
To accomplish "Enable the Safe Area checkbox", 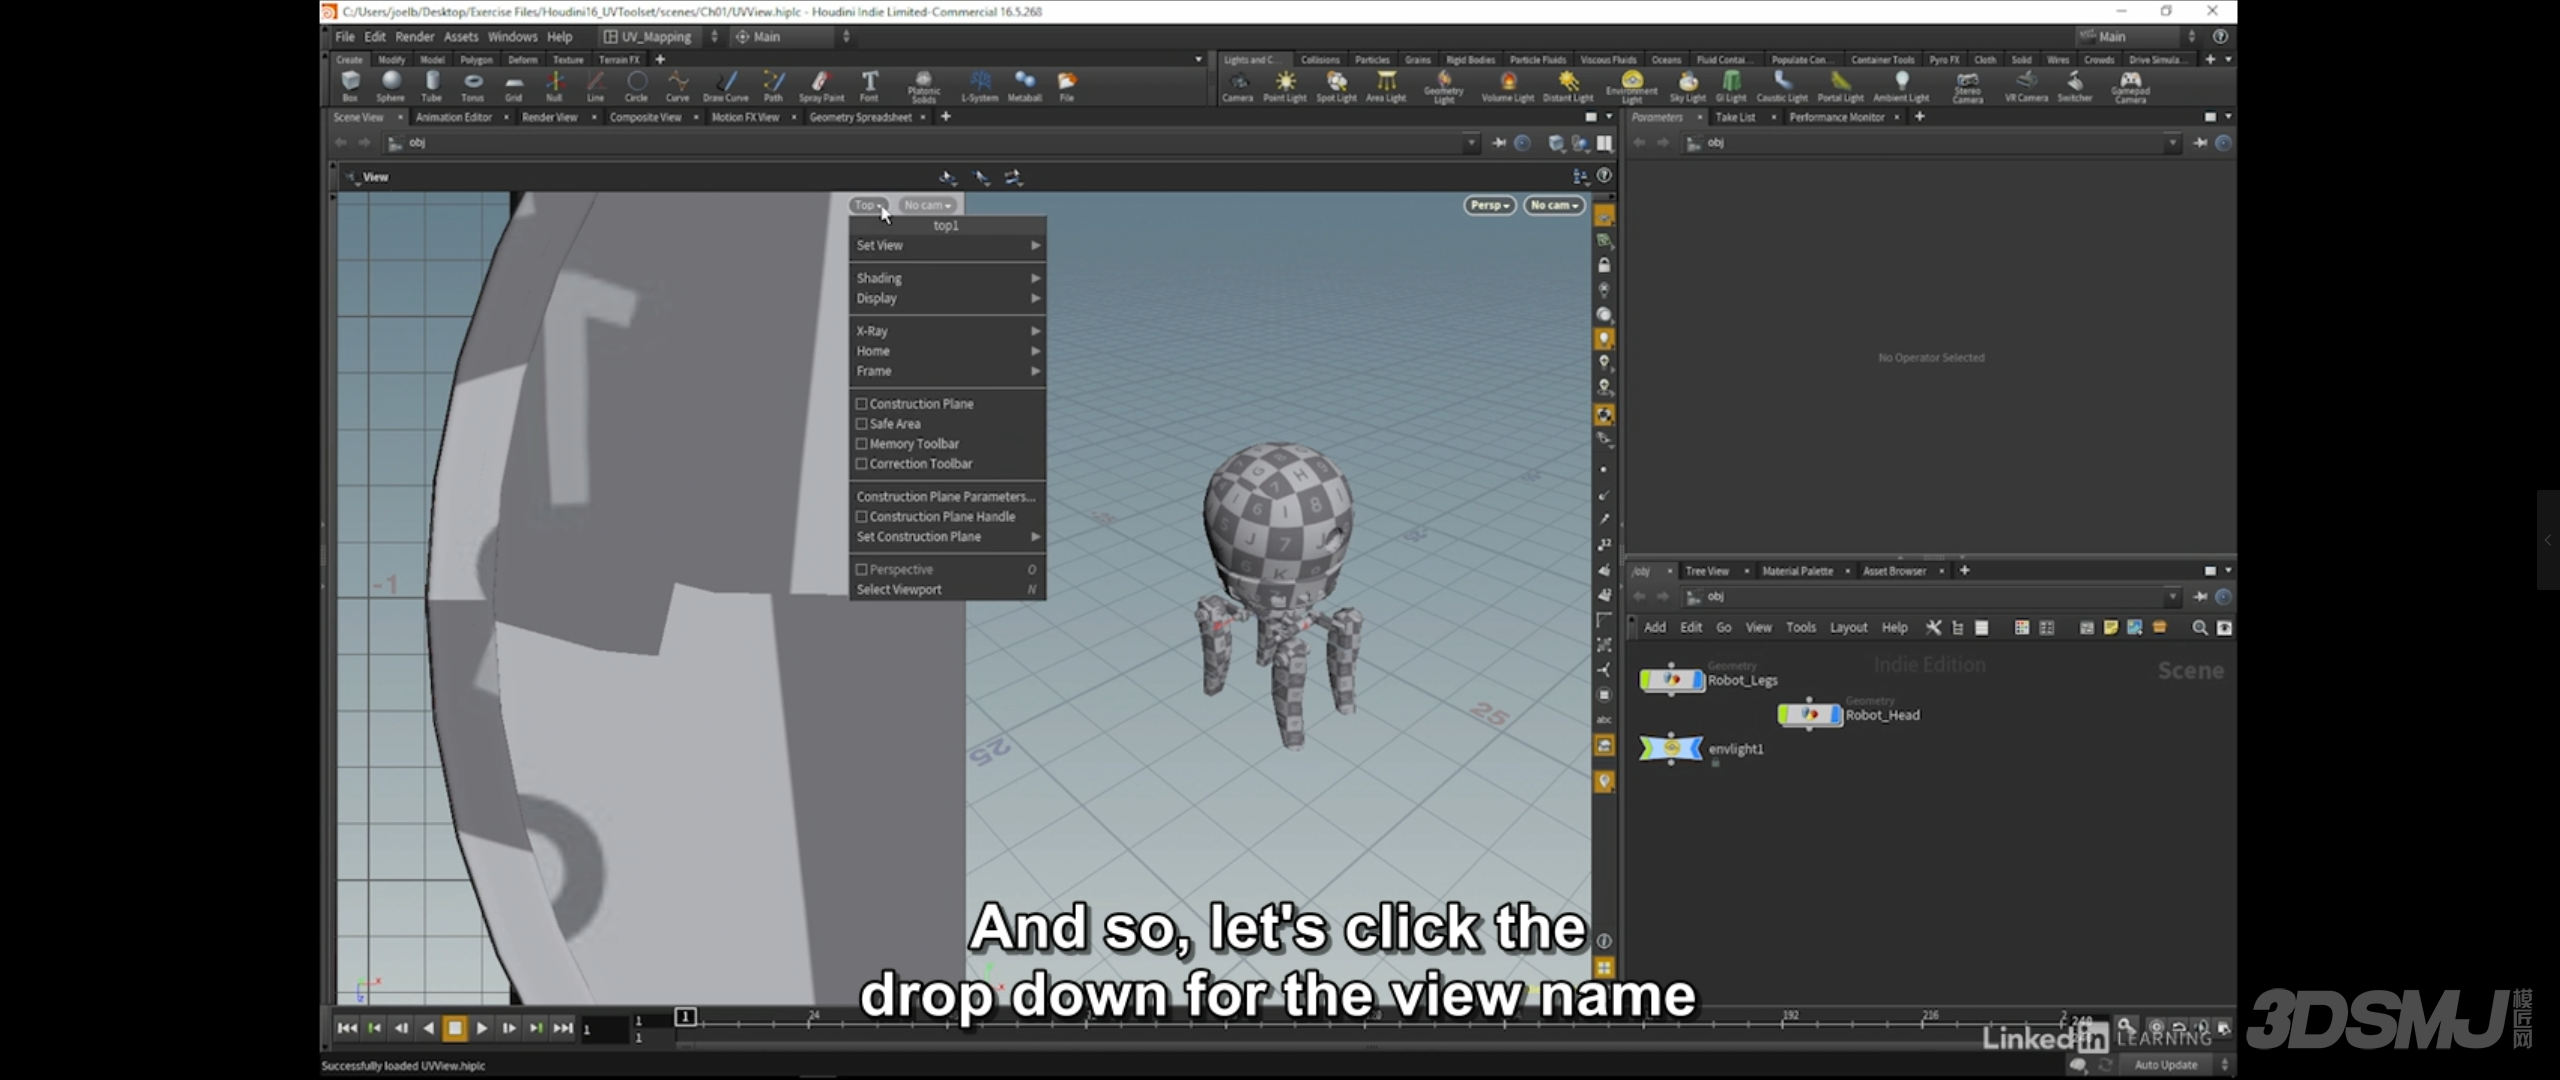I will click(861, 424).
